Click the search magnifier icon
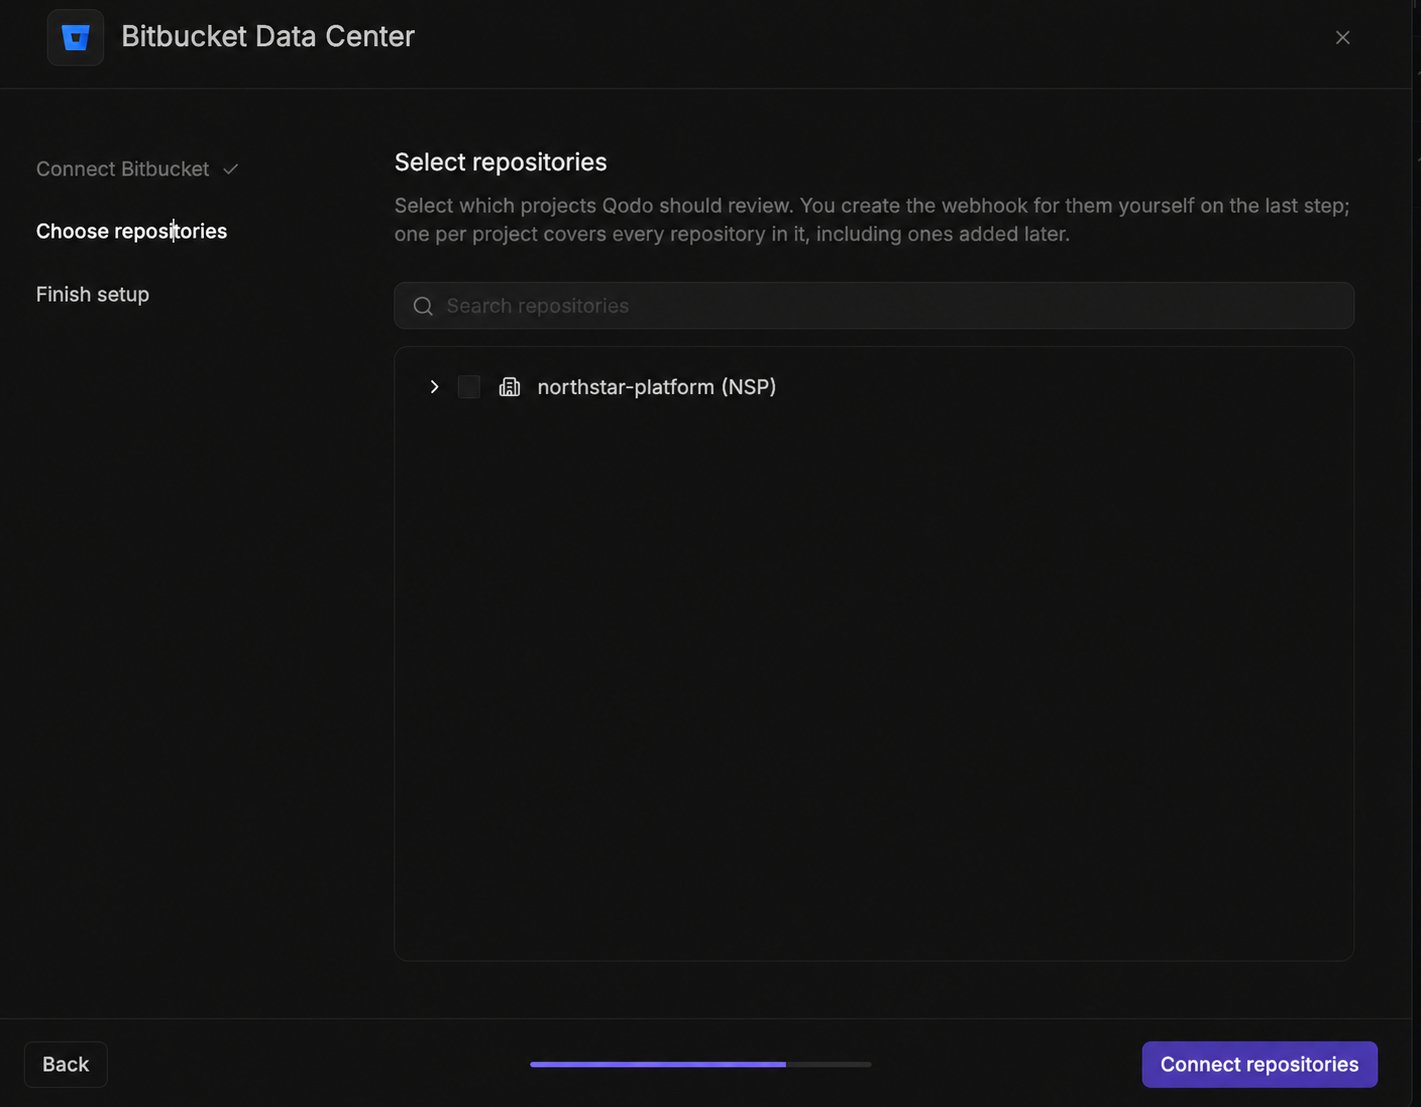The width and height of the screenshot is (1421, 1107). coord(423,306)
